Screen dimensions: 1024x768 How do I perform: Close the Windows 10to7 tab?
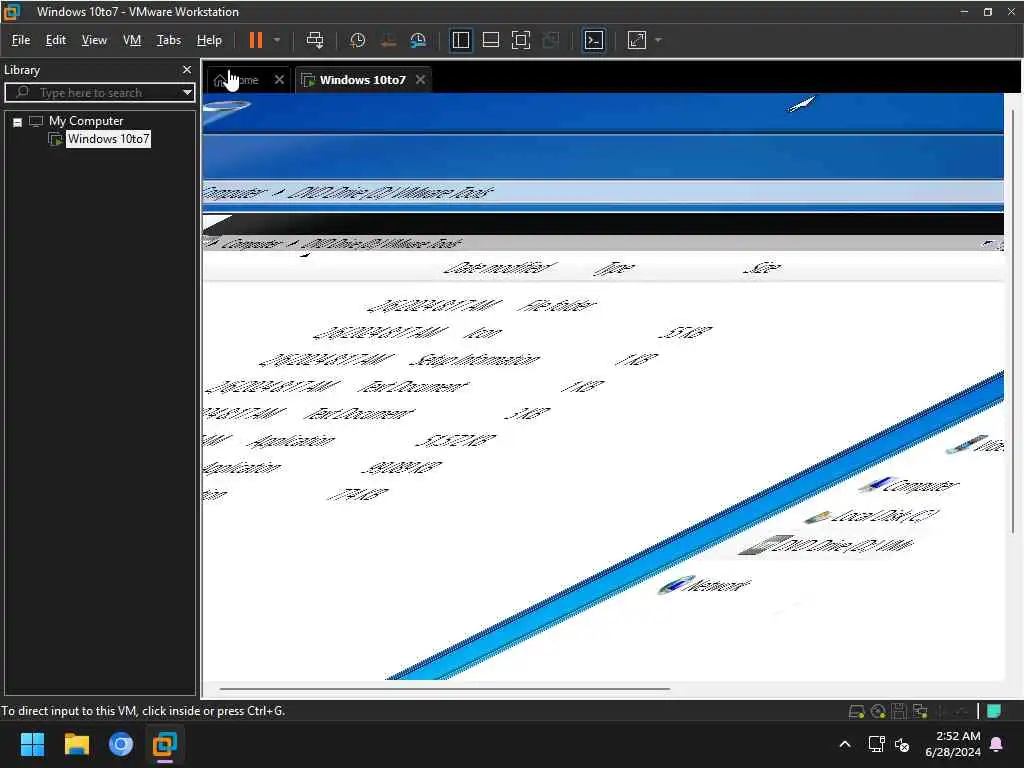pyautogui.click(x=421, y=80)
